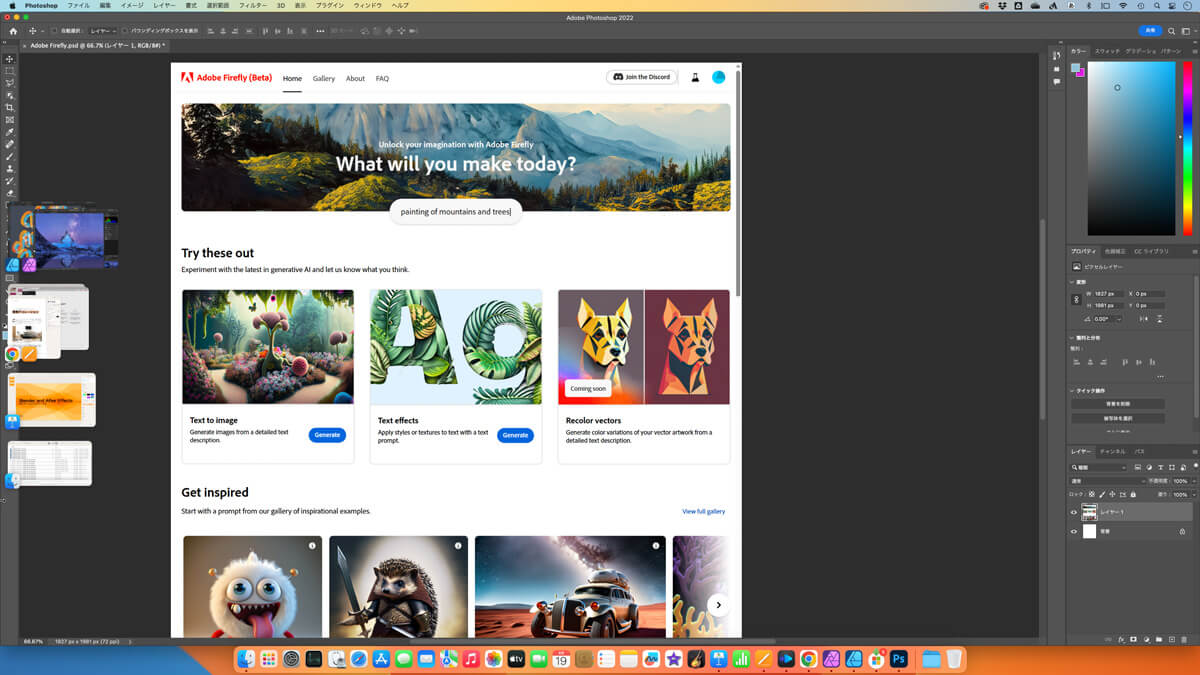The height and width of the screenshot is (675, 1200).
Task: Enable the show bounding box checkbox
Action: (x=127, y=31)
